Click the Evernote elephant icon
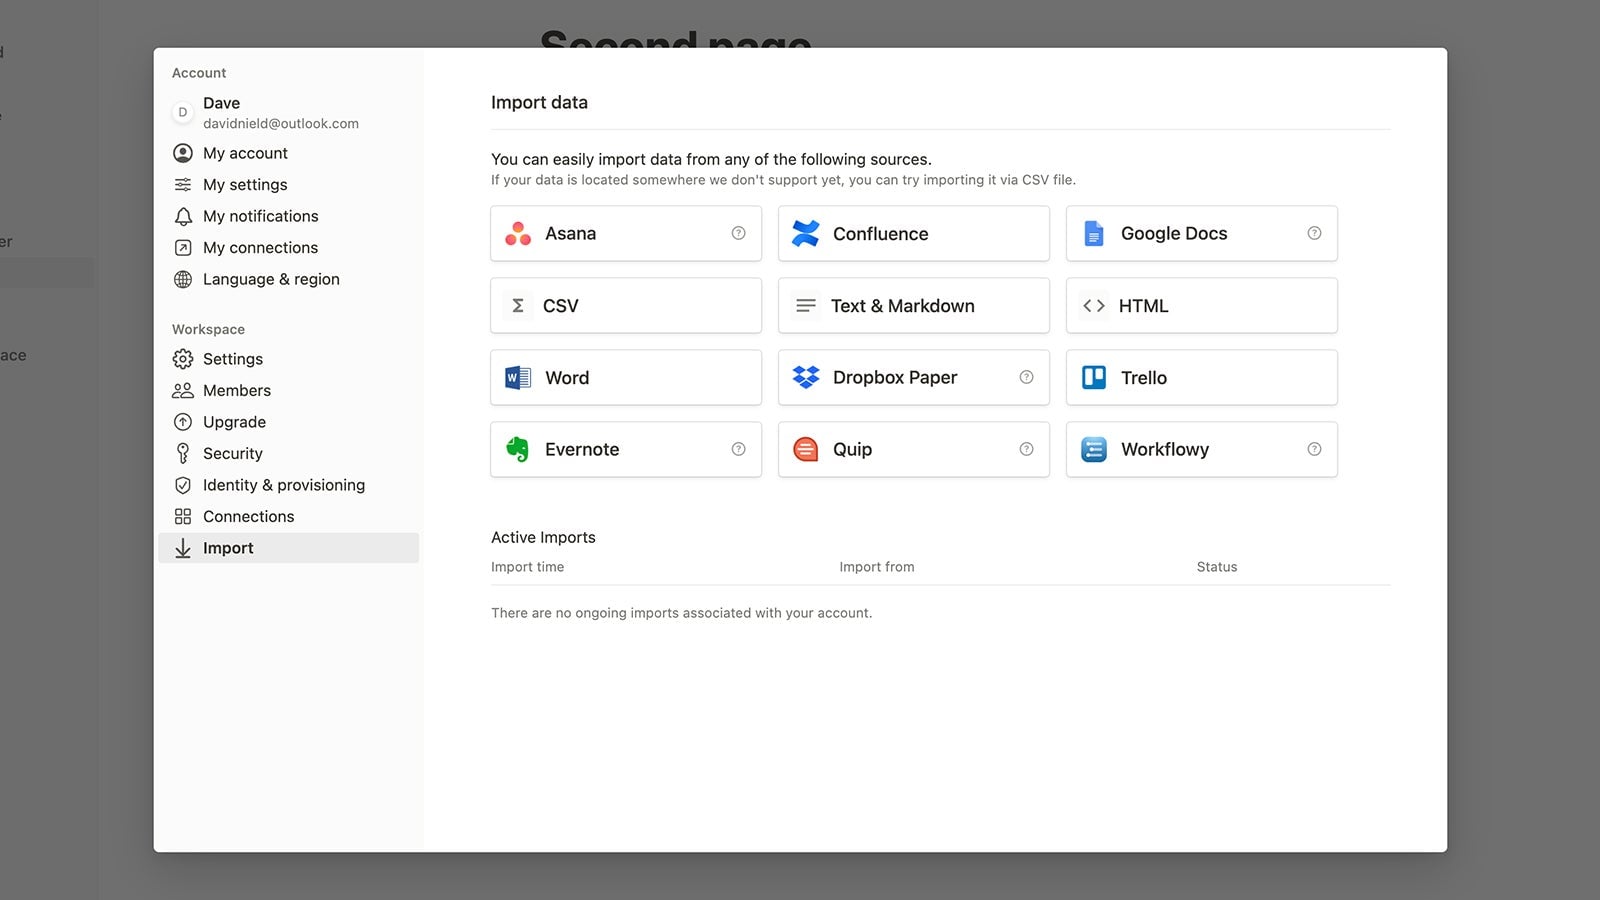This screenshot has width=1600, height=900. tap(518, 450)
